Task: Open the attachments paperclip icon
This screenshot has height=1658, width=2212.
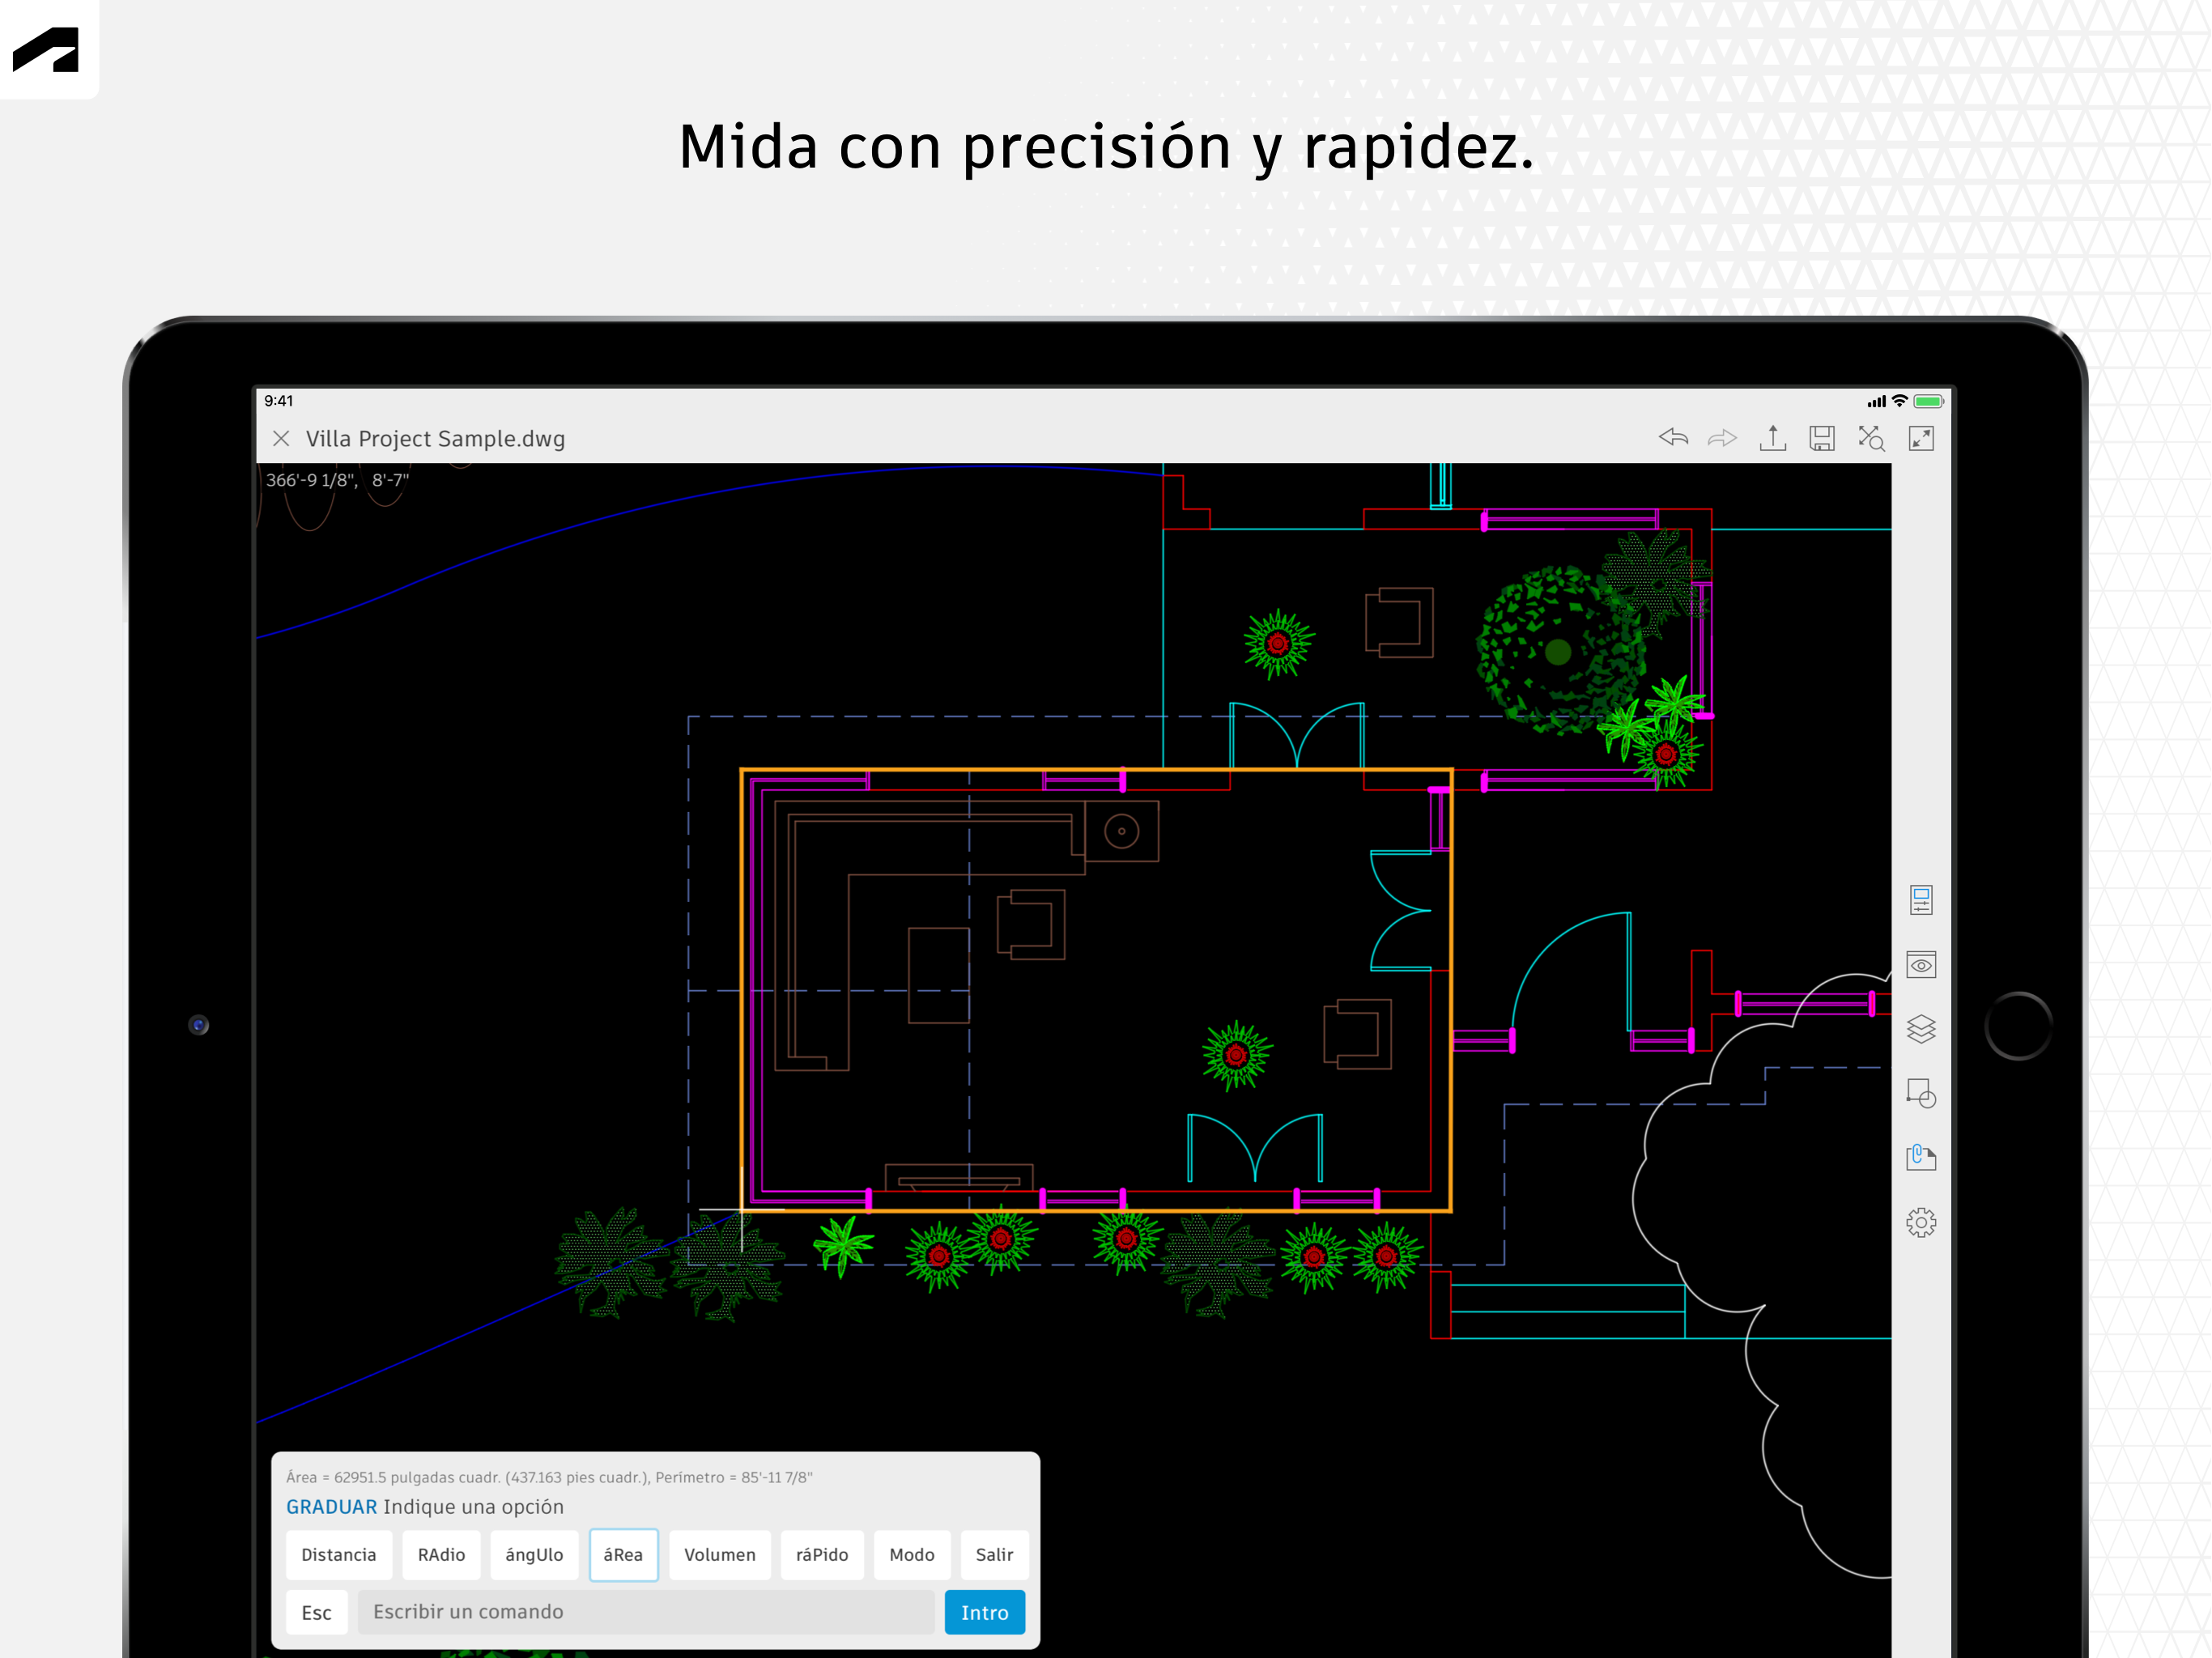Action: click(x=1921, y=1157)
